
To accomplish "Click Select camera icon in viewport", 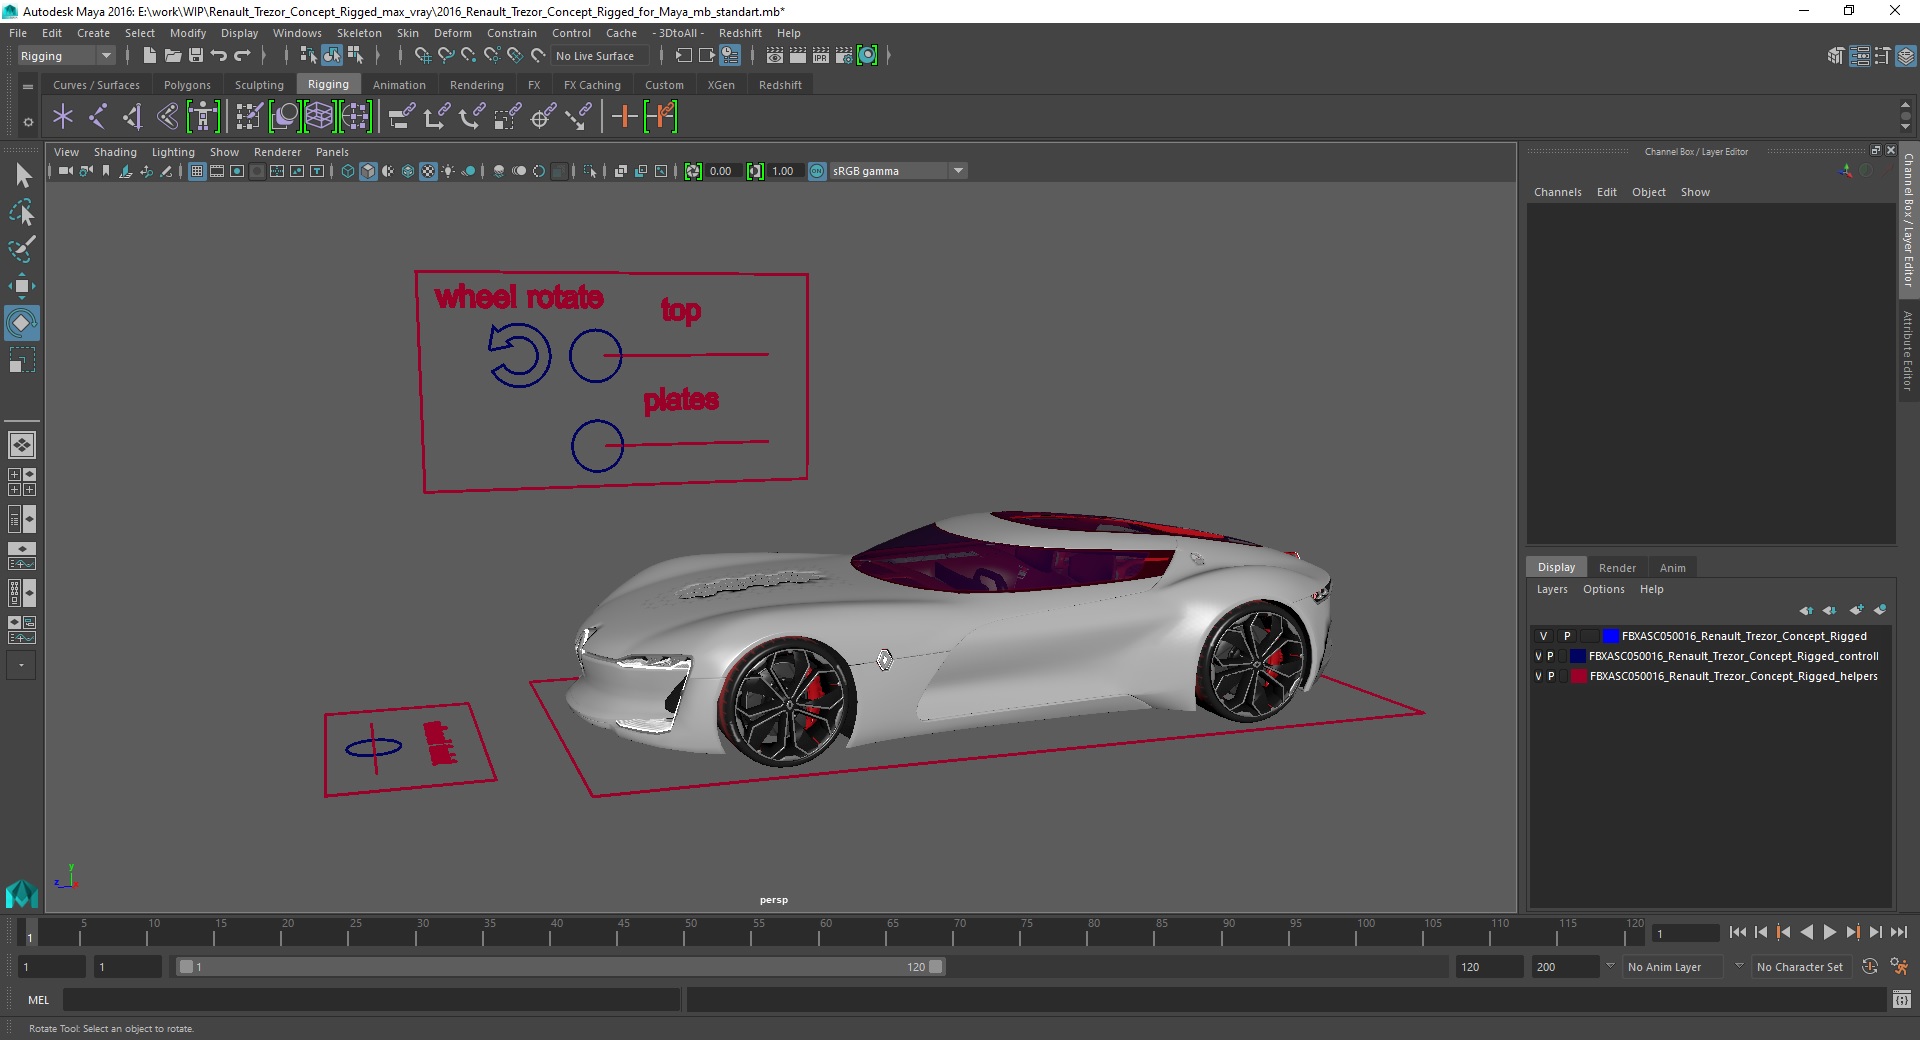I will point(65,171).
